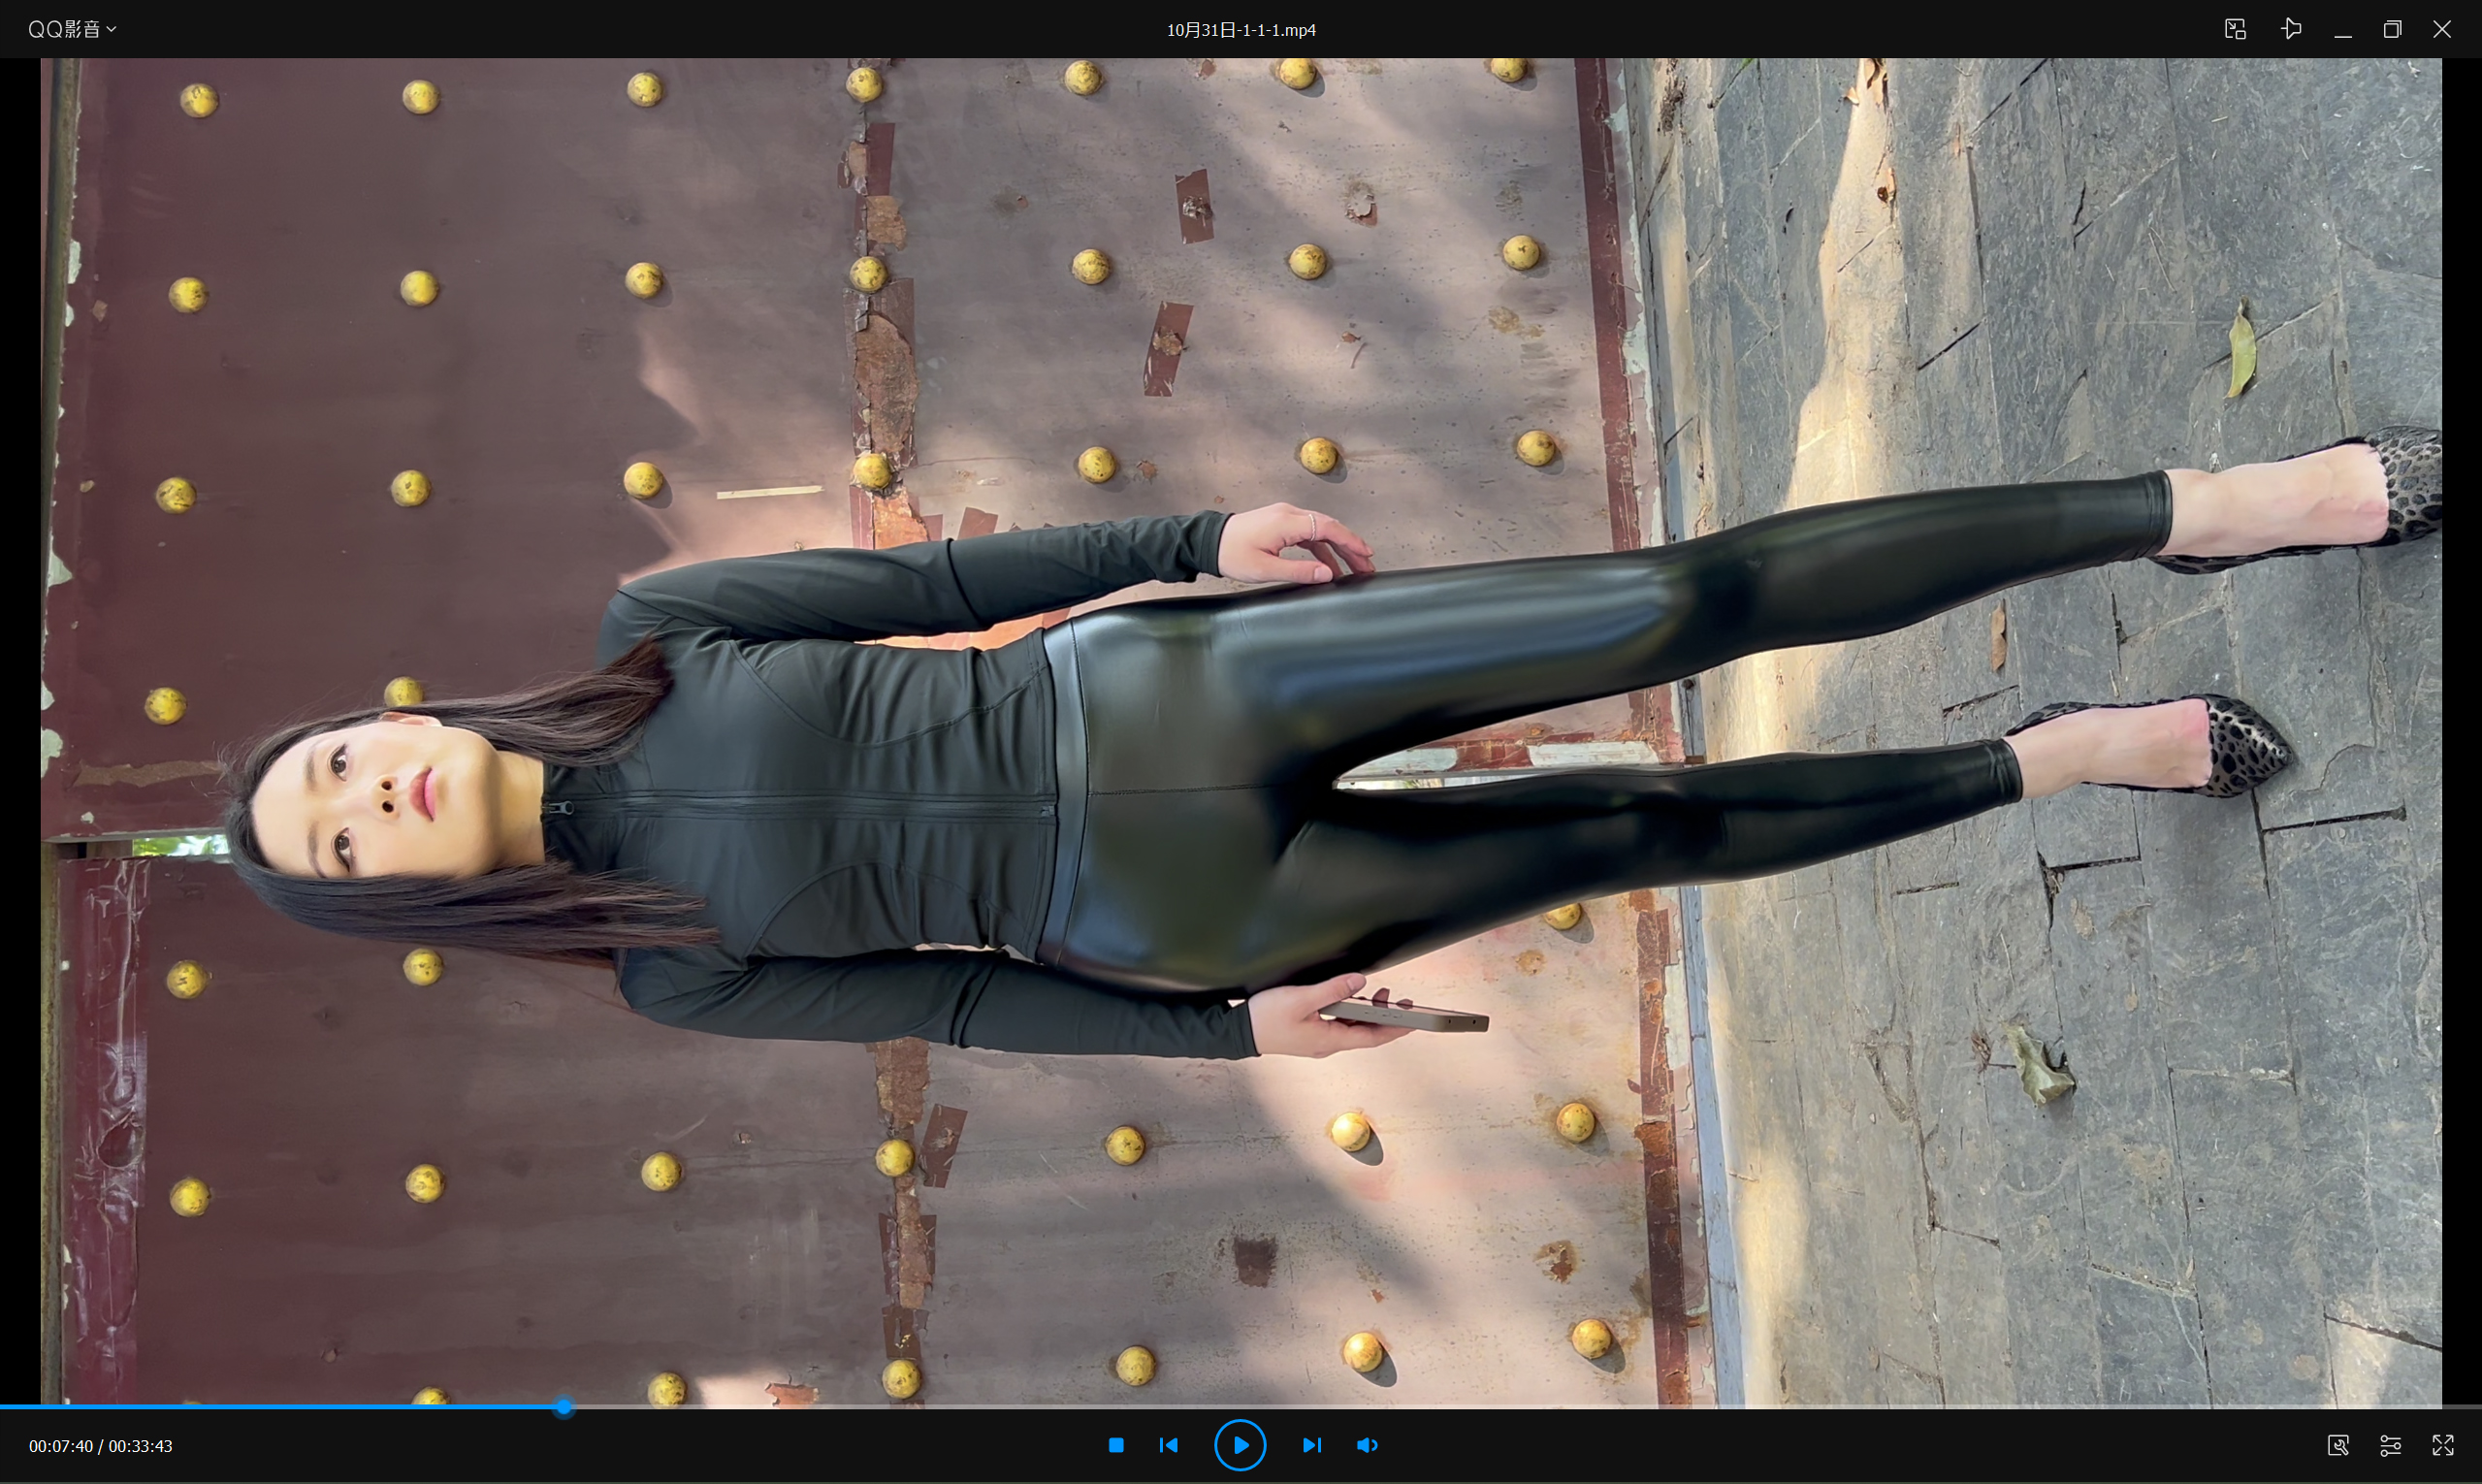2482x1484 pixels.
Task: Restore down the player window
Action: coord(2392,29)
